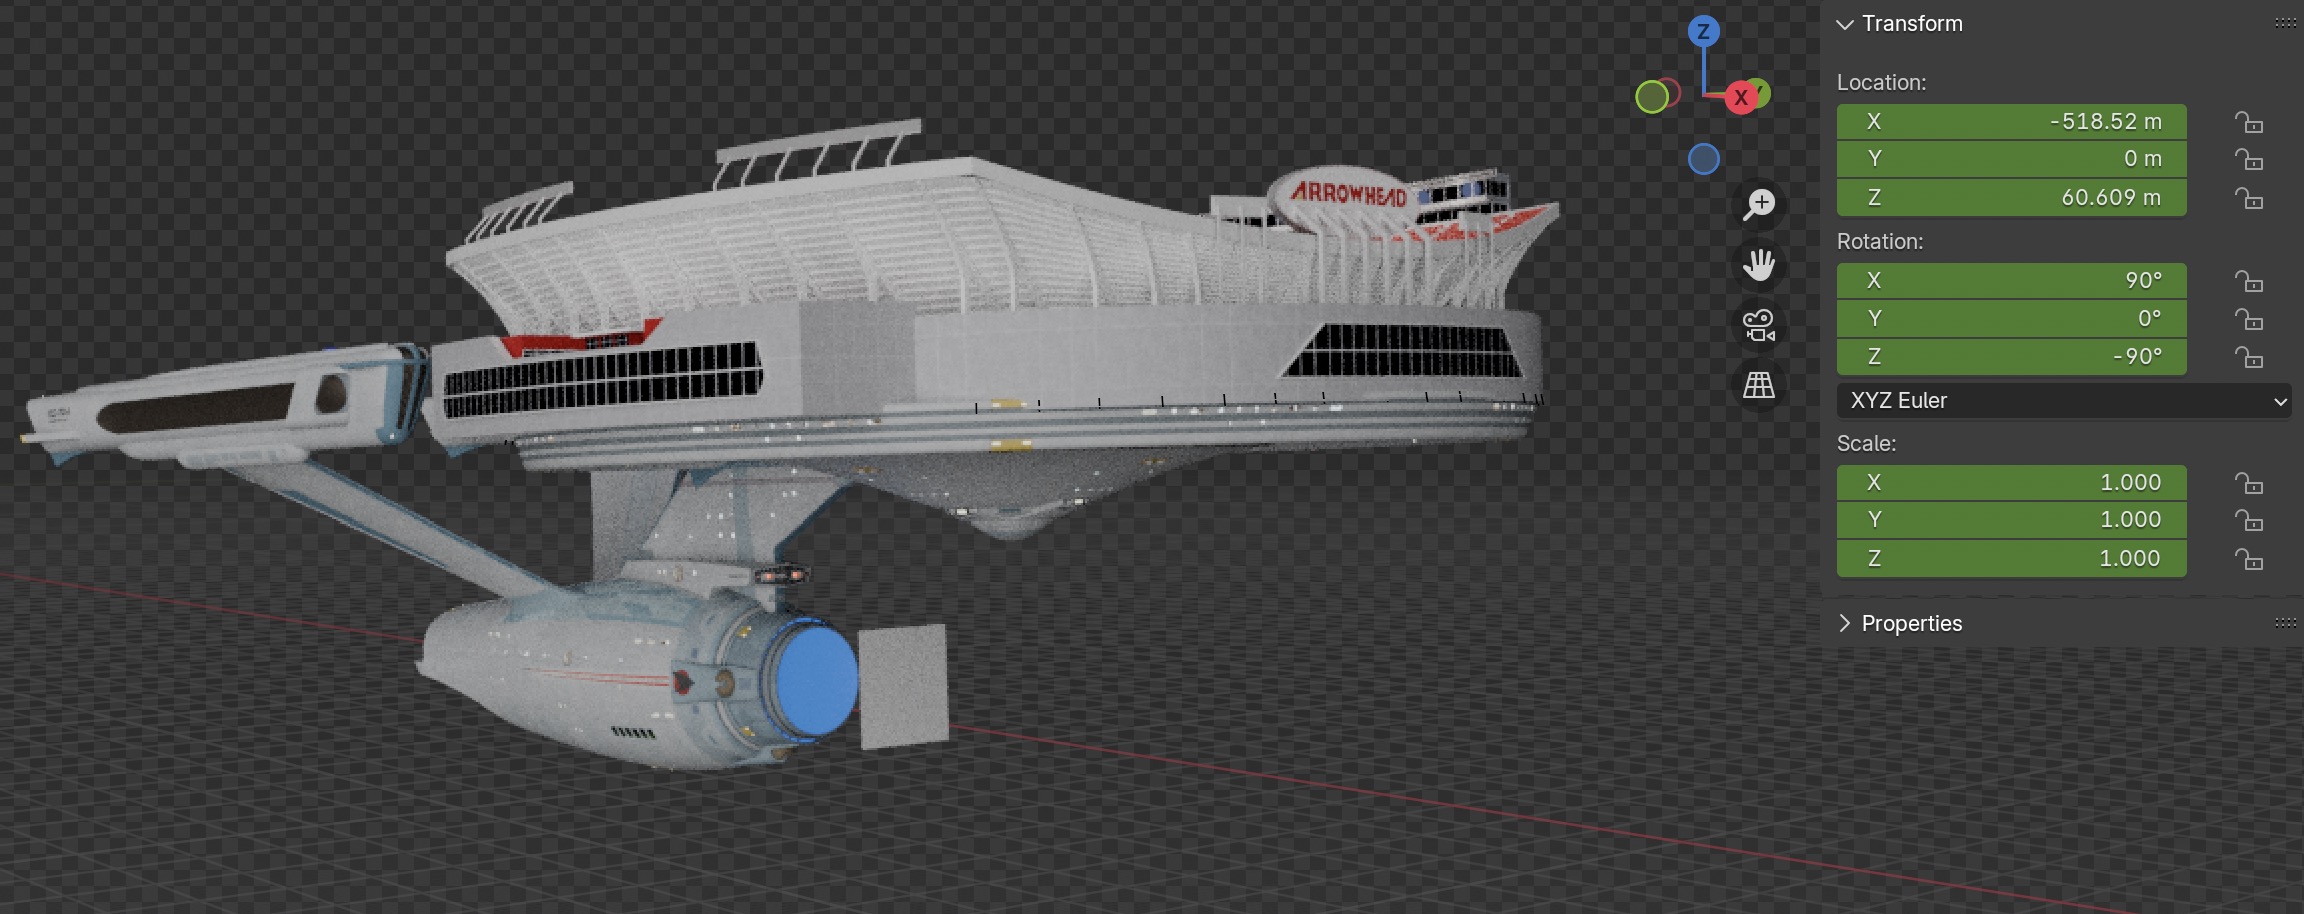Click the blue Z axis gizmo handle

pos(1703,32)
